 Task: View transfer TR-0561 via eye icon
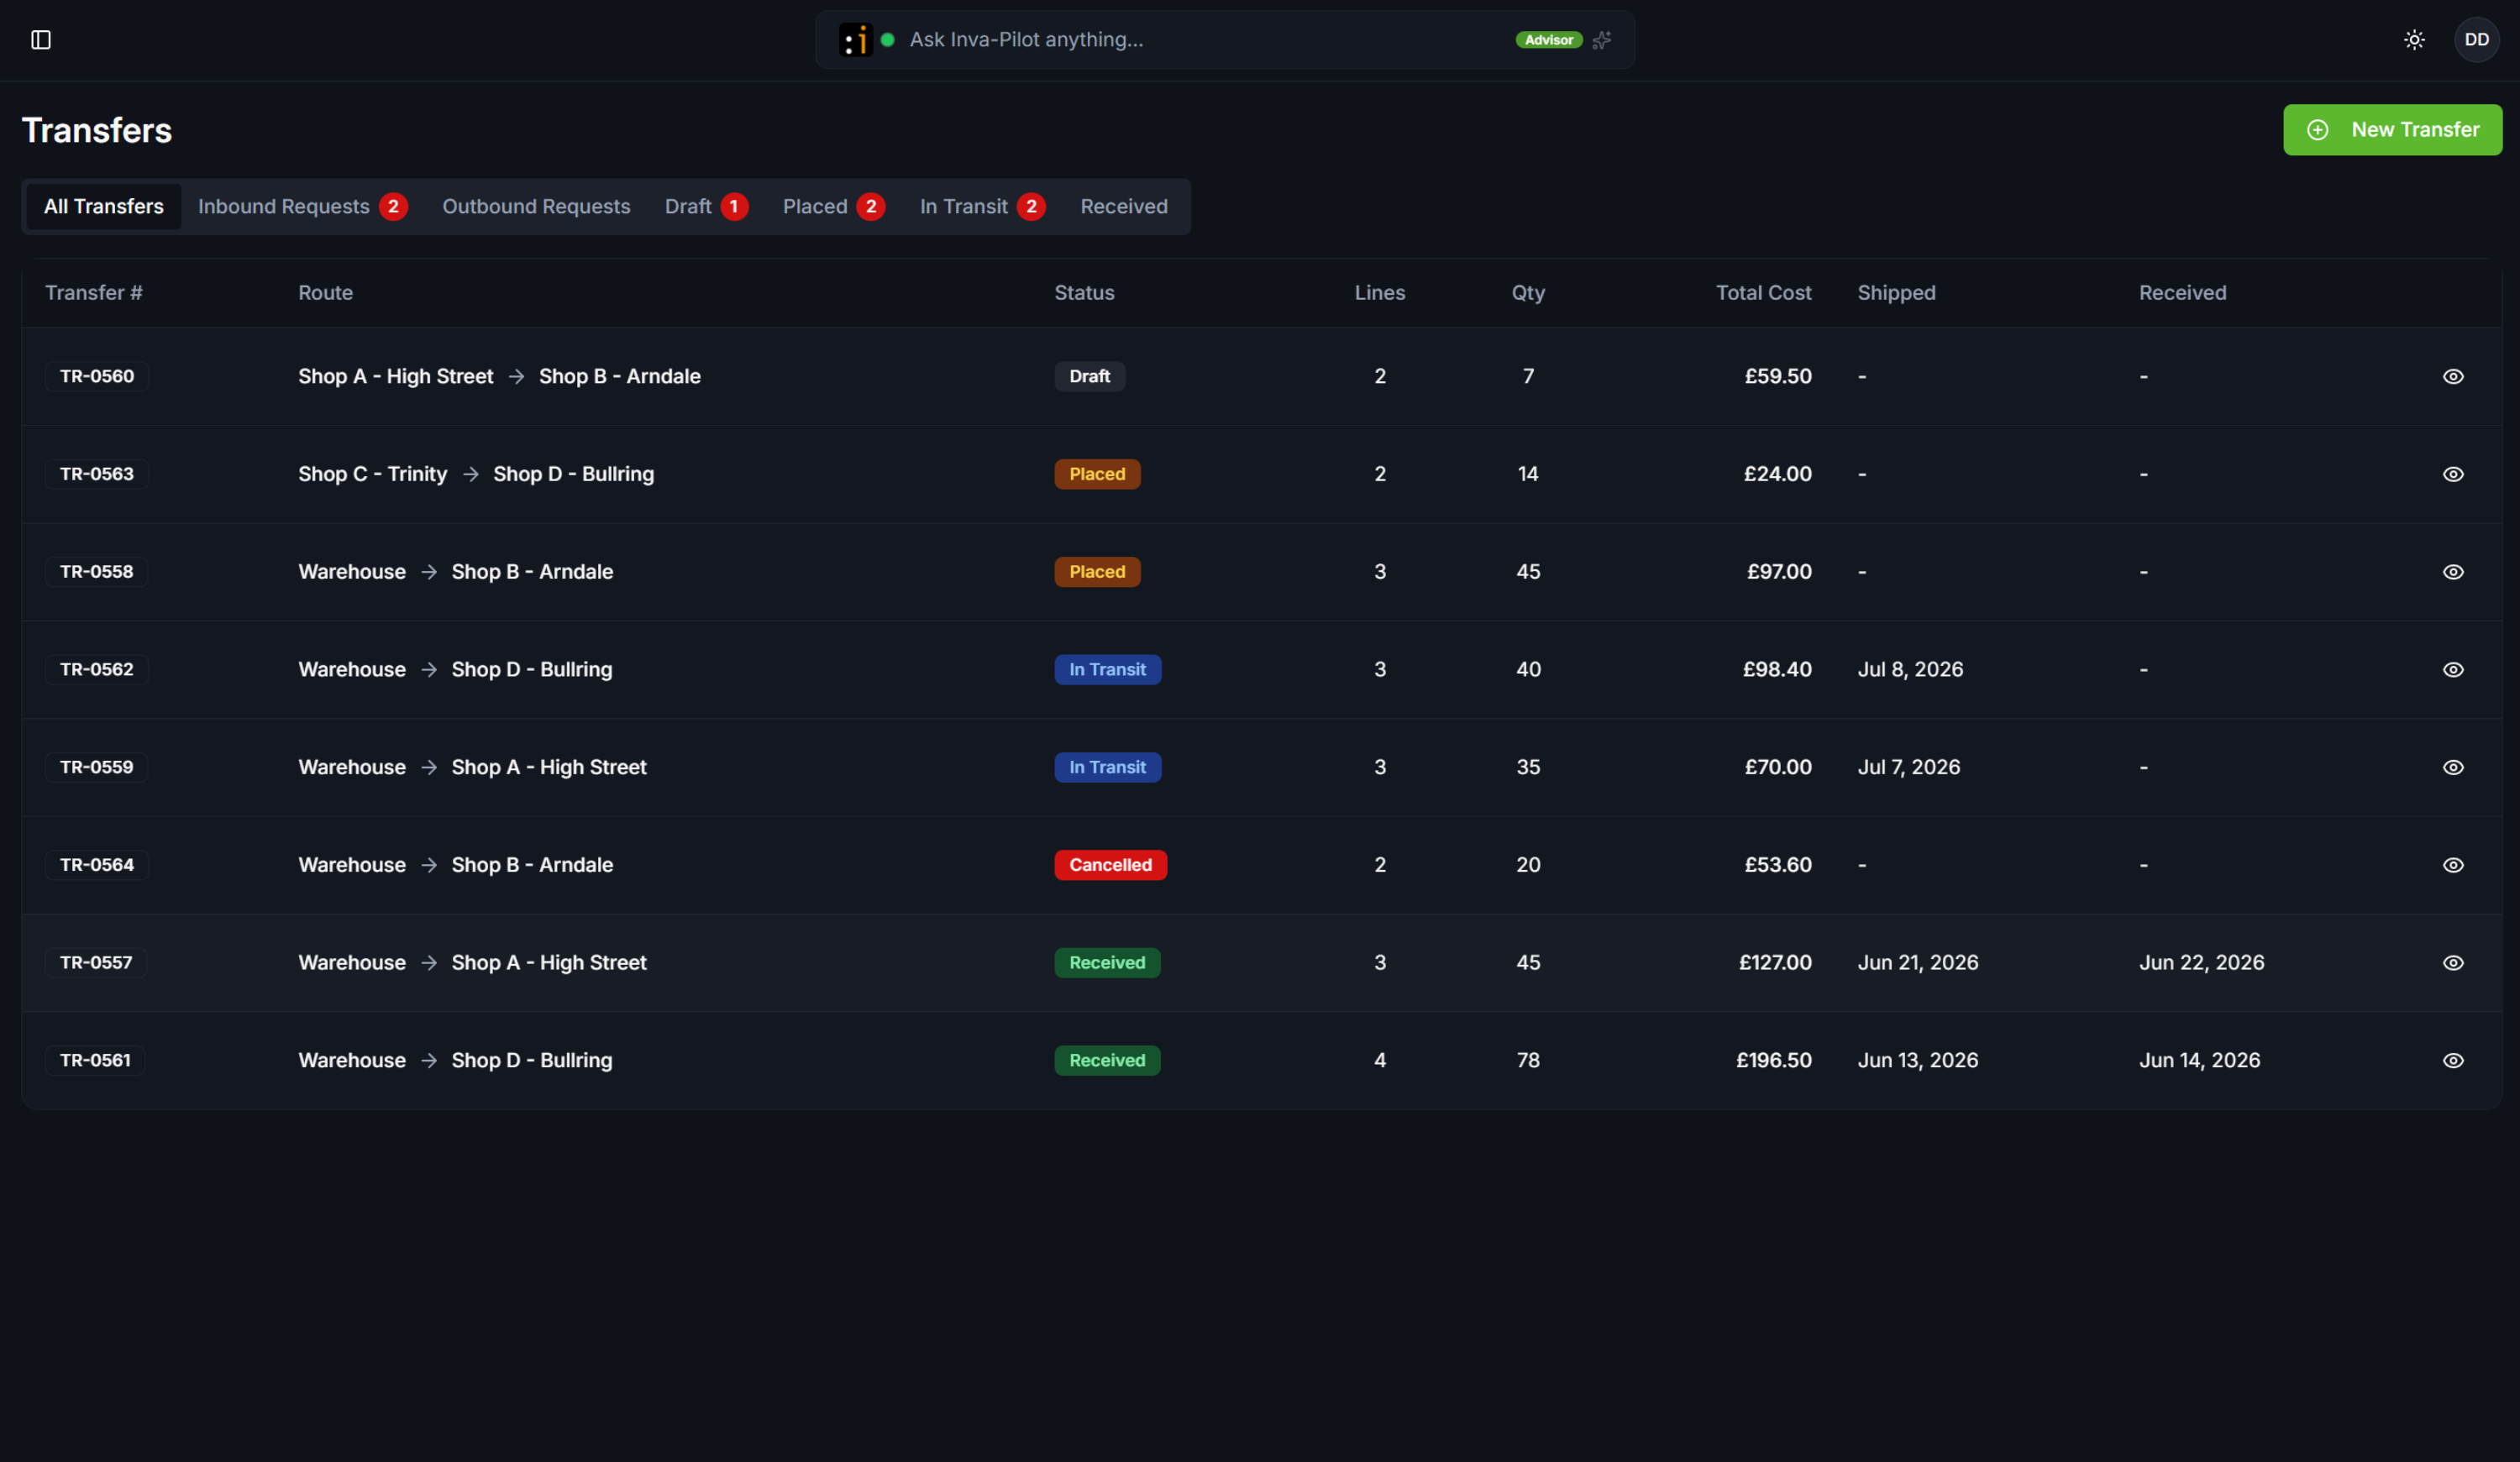2453,1060
